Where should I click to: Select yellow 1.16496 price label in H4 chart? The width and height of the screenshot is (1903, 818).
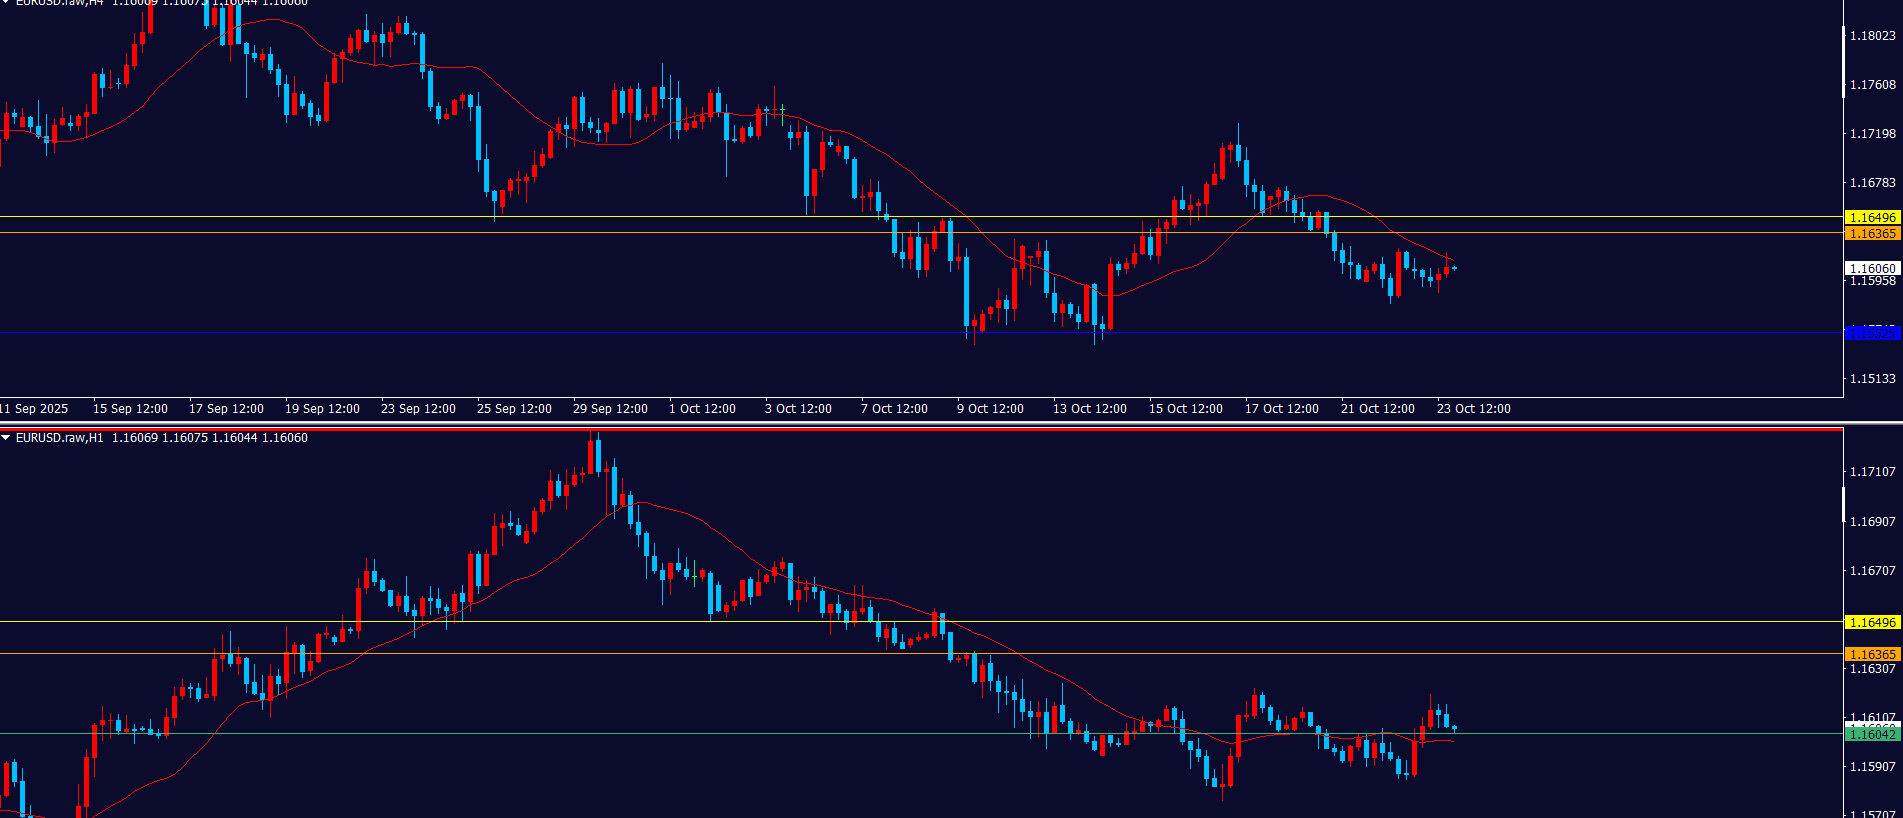coord(1871,217)
